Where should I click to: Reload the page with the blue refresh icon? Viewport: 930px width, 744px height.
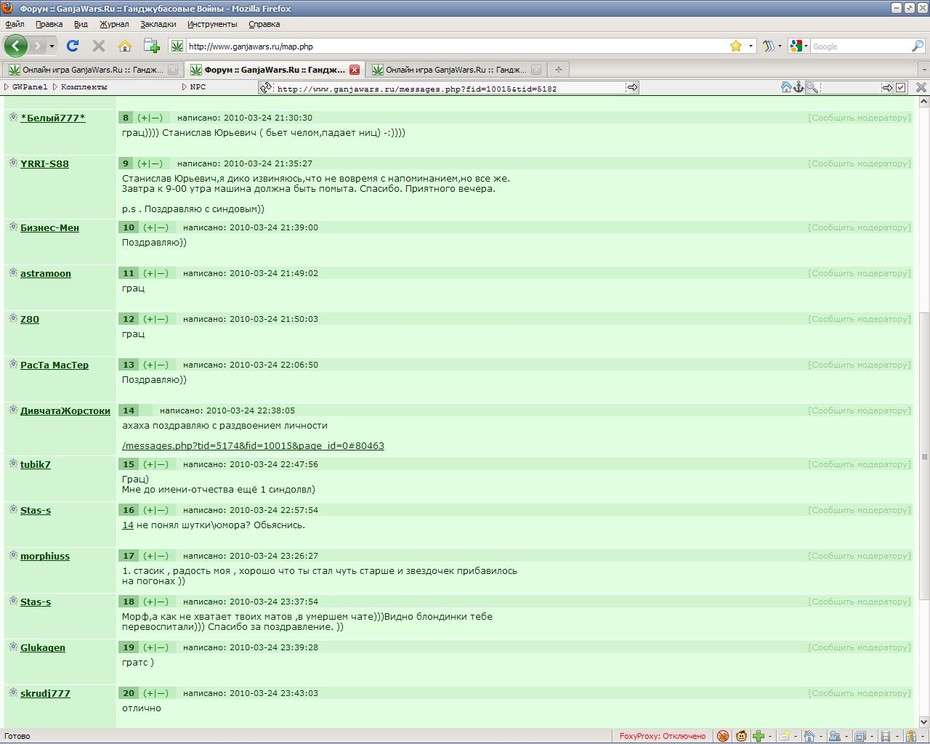[x=72, y=46]
